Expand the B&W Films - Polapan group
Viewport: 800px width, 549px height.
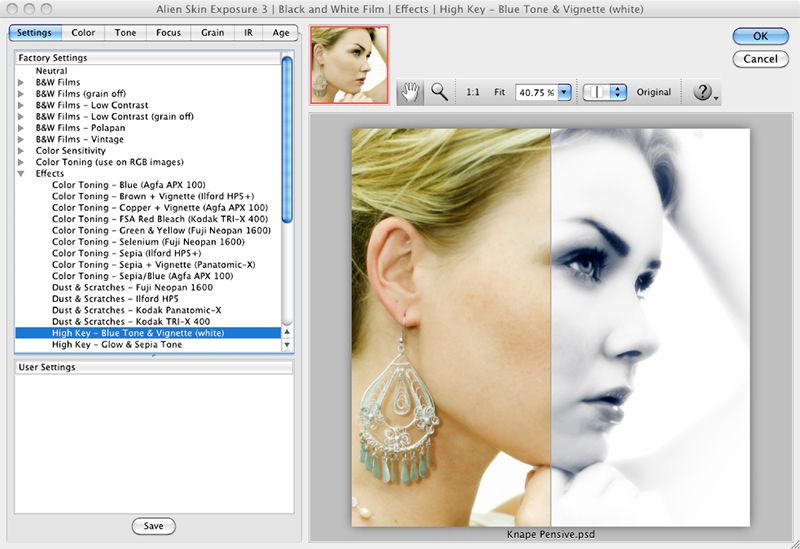tap(21, 128)
